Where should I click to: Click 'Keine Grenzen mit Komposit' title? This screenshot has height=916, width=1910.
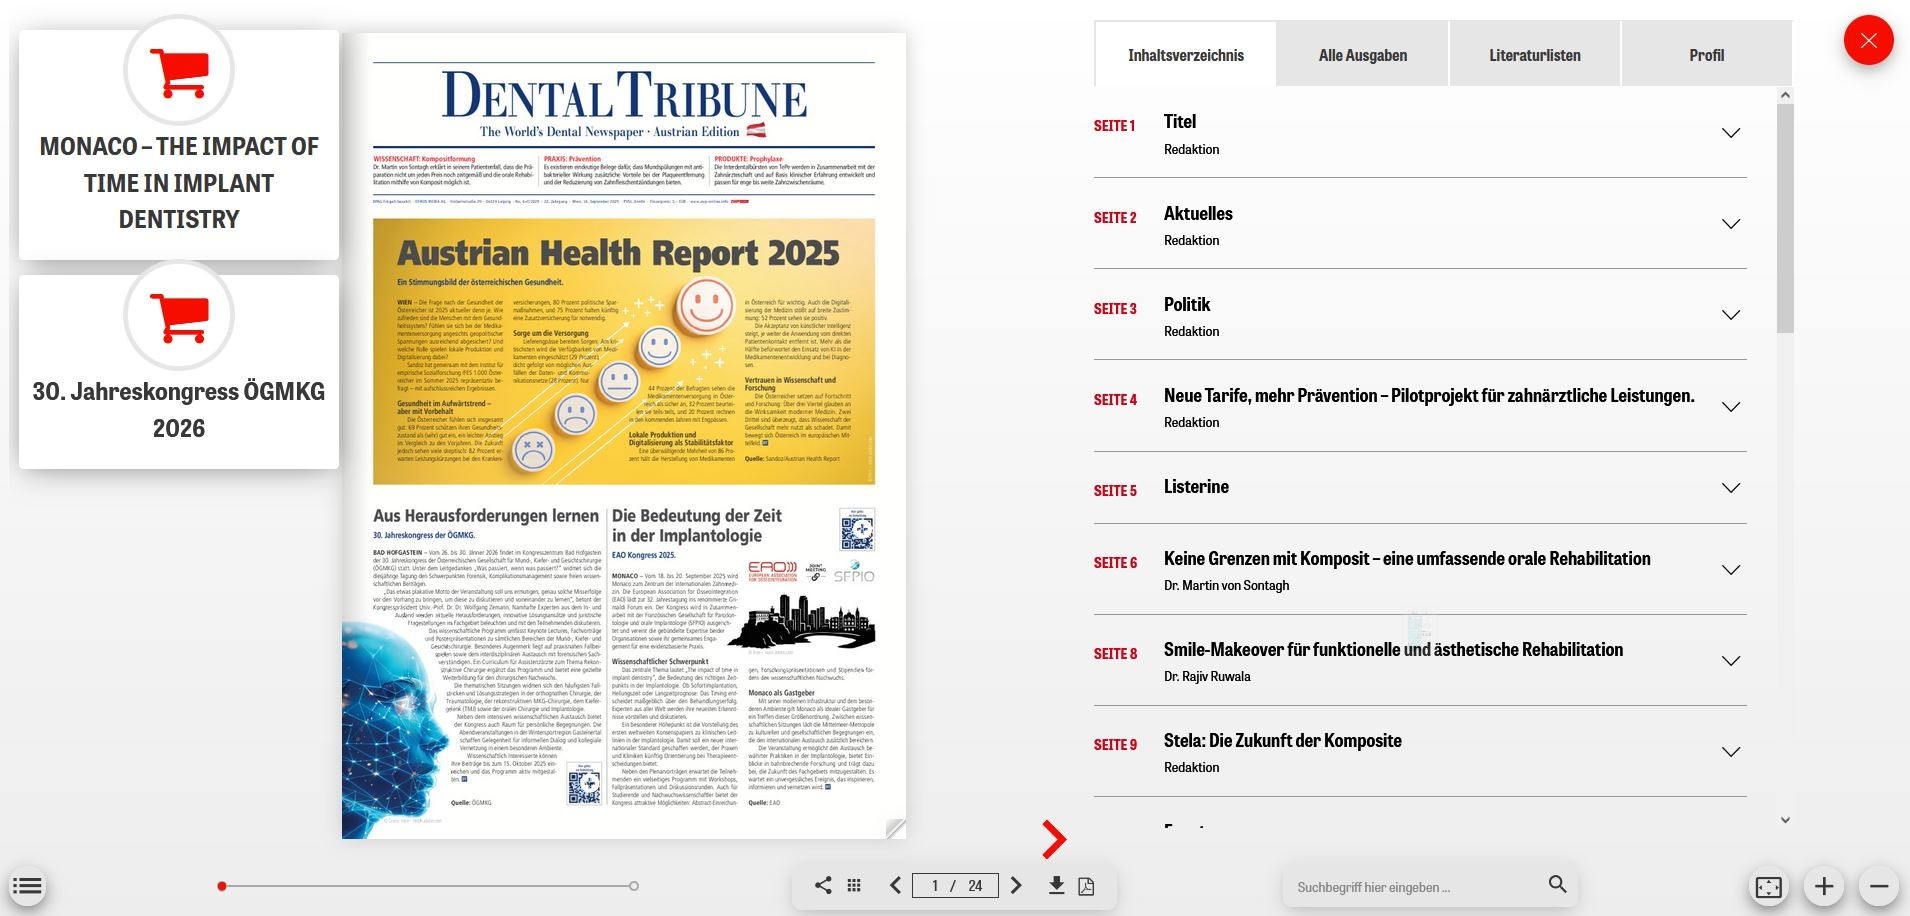pyautogui.click(x=1407, y=559)
